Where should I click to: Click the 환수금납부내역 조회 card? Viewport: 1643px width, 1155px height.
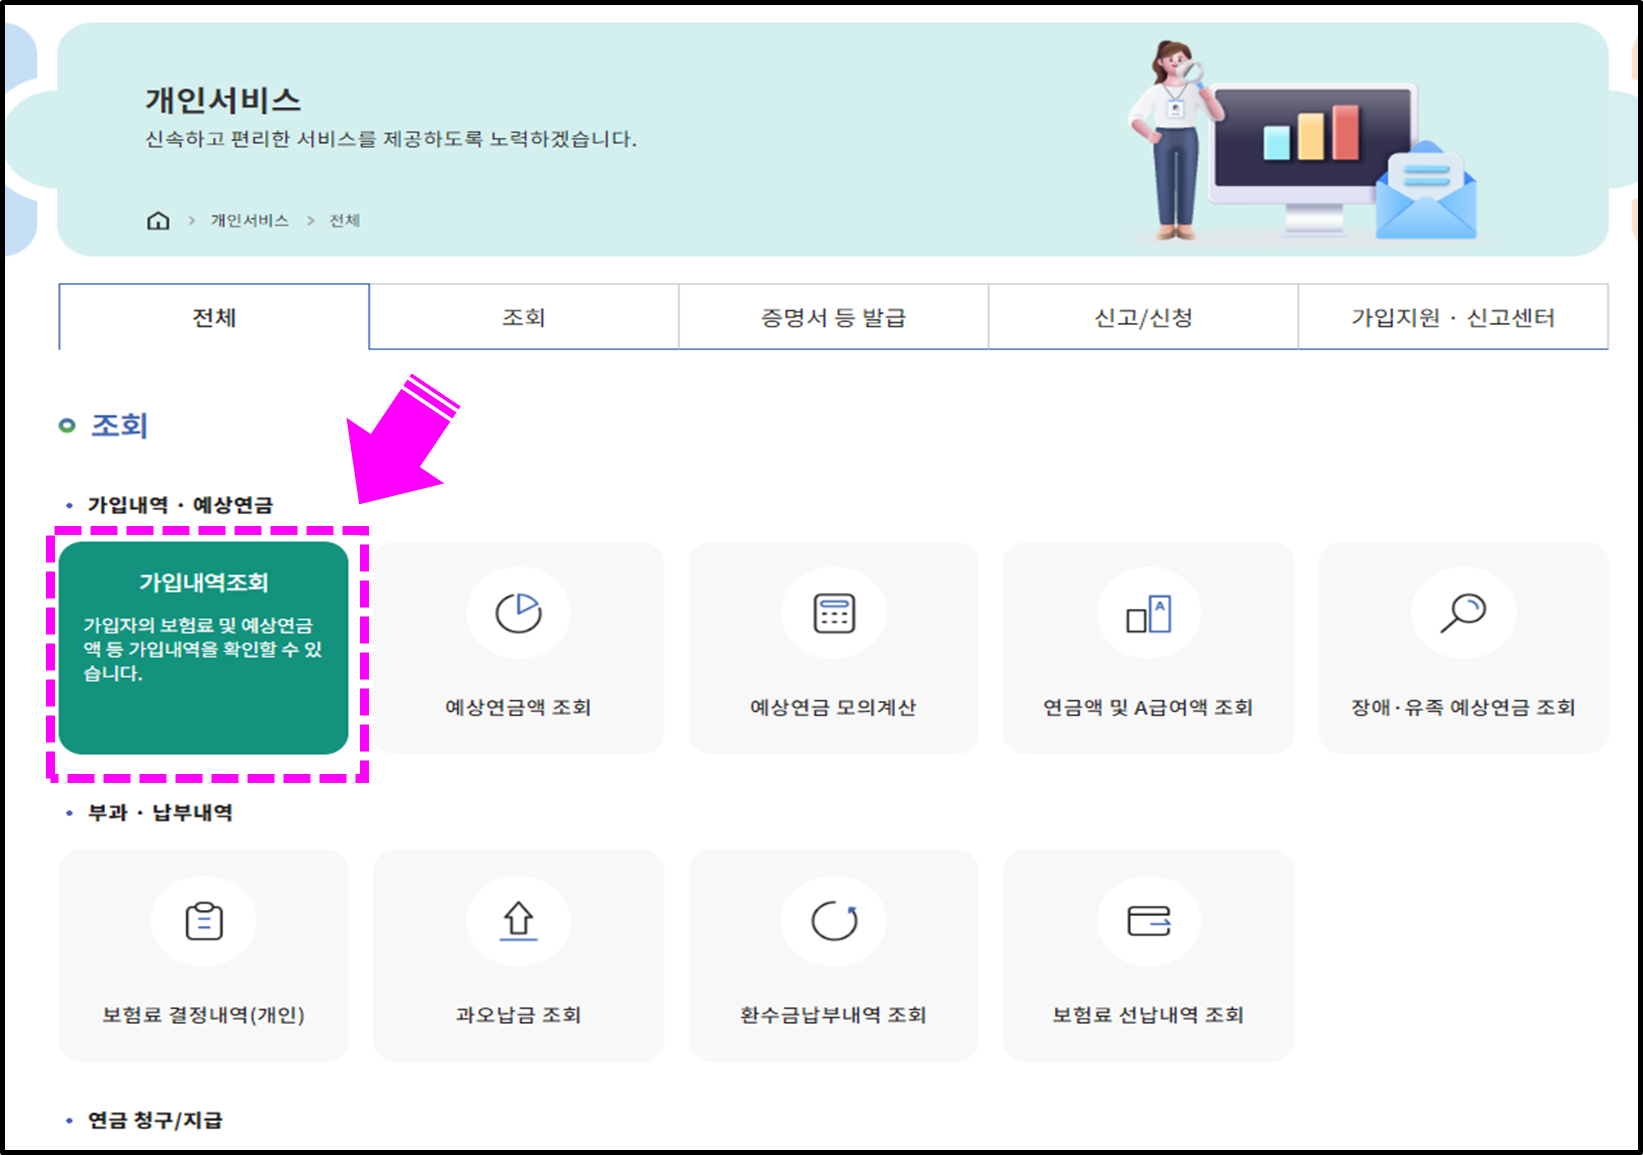[x=833, y=955]
